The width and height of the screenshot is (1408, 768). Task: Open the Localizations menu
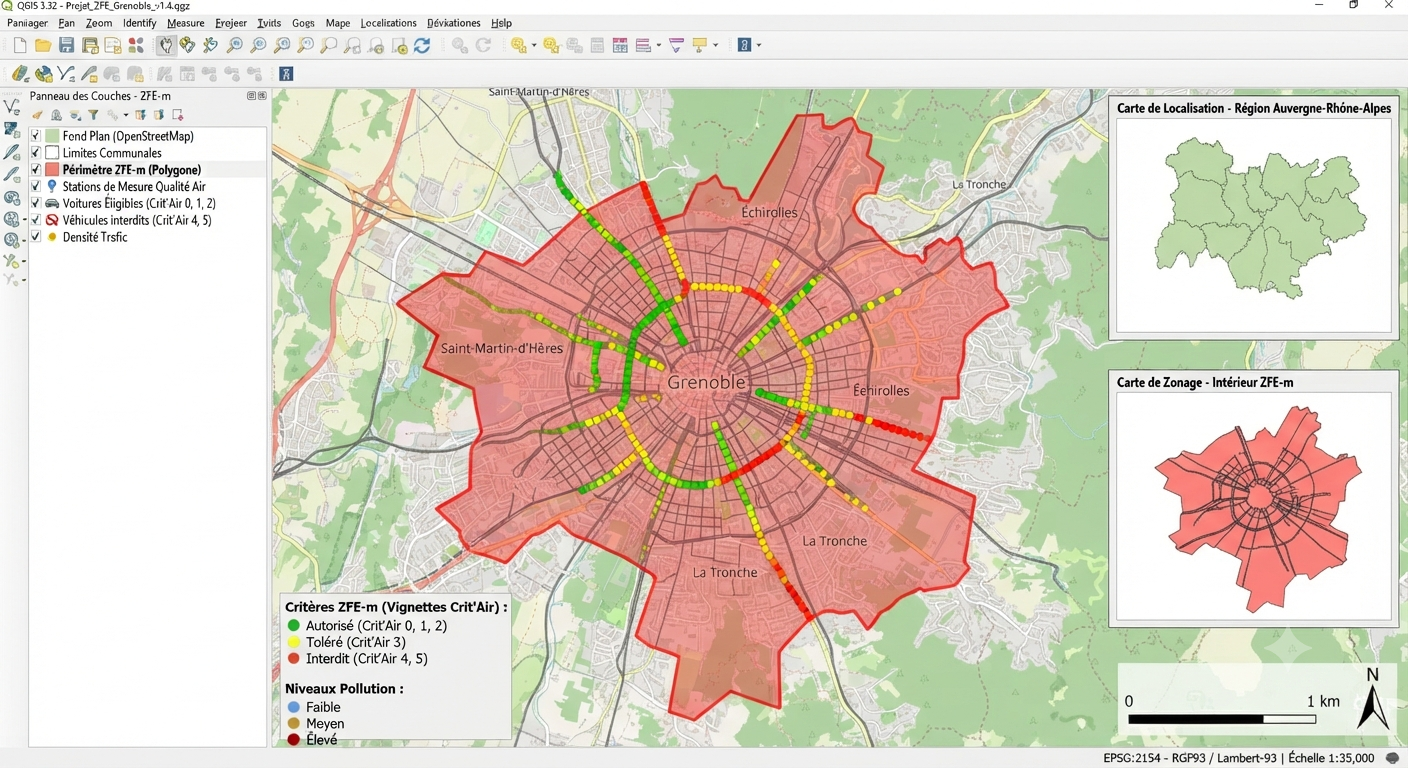[388, 23]
